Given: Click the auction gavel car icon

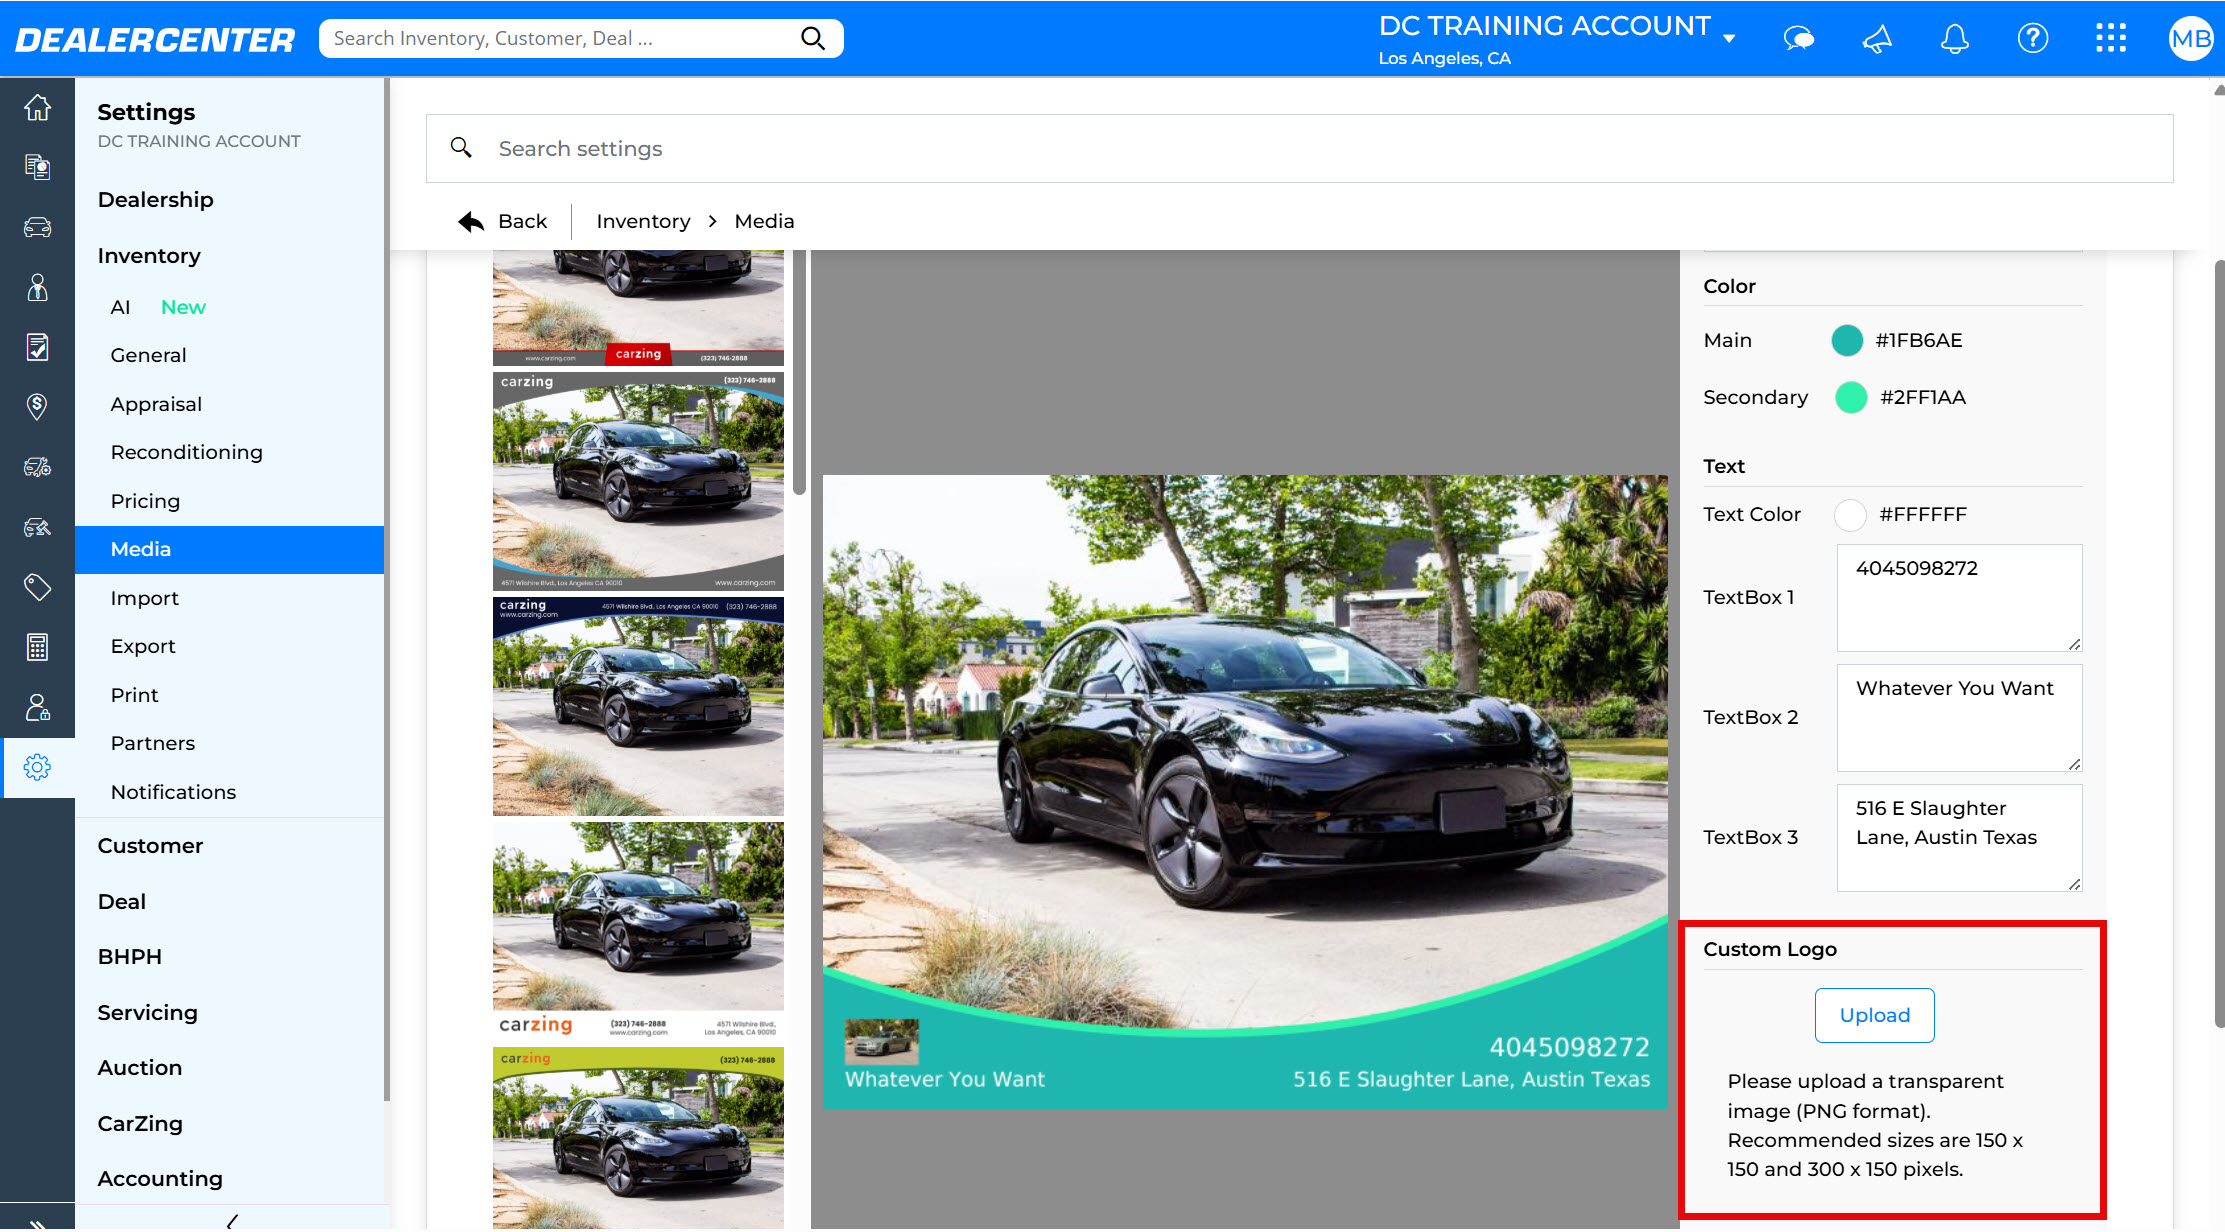Looking at the screenshot, I should (38, 527).
